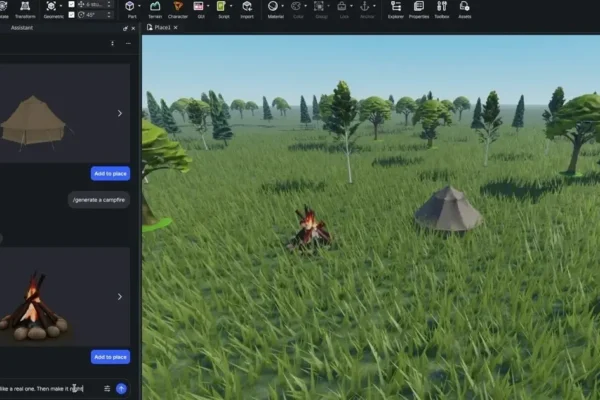
Task: Open the Properties panel
Action: pyautogui.click(x=419, y=9)
